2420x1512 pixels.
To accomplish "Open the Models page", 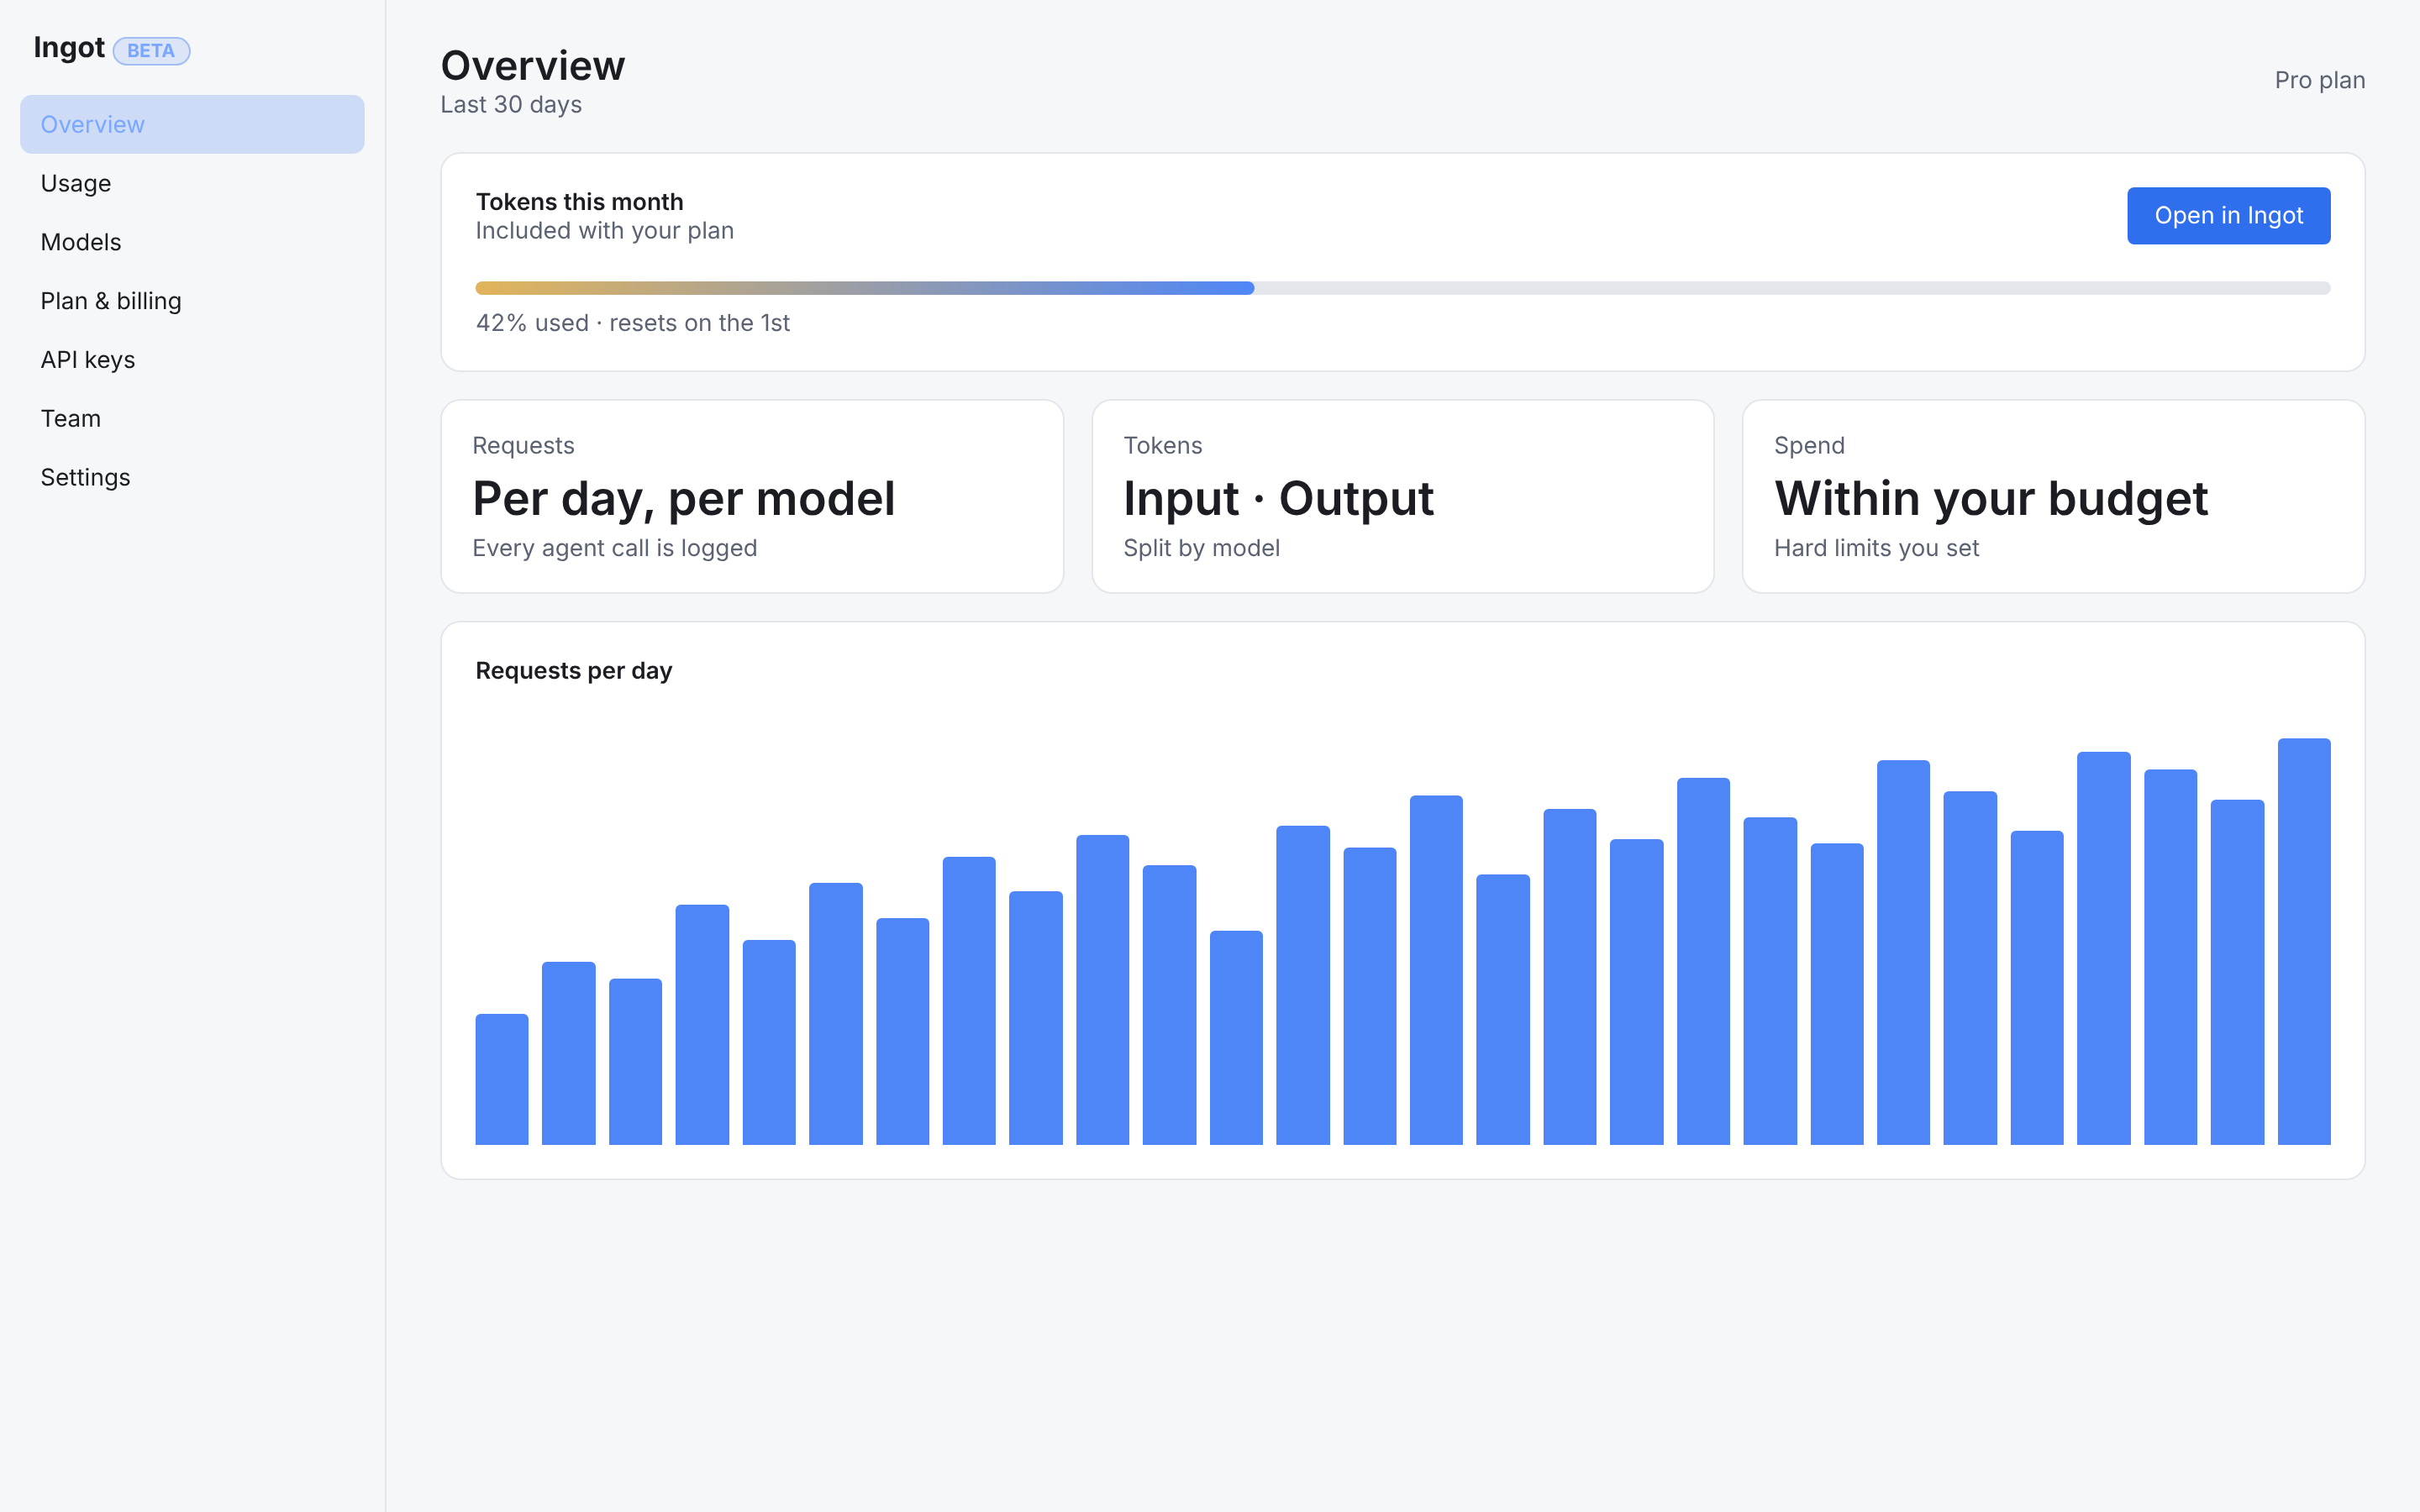I will point(192,242).
